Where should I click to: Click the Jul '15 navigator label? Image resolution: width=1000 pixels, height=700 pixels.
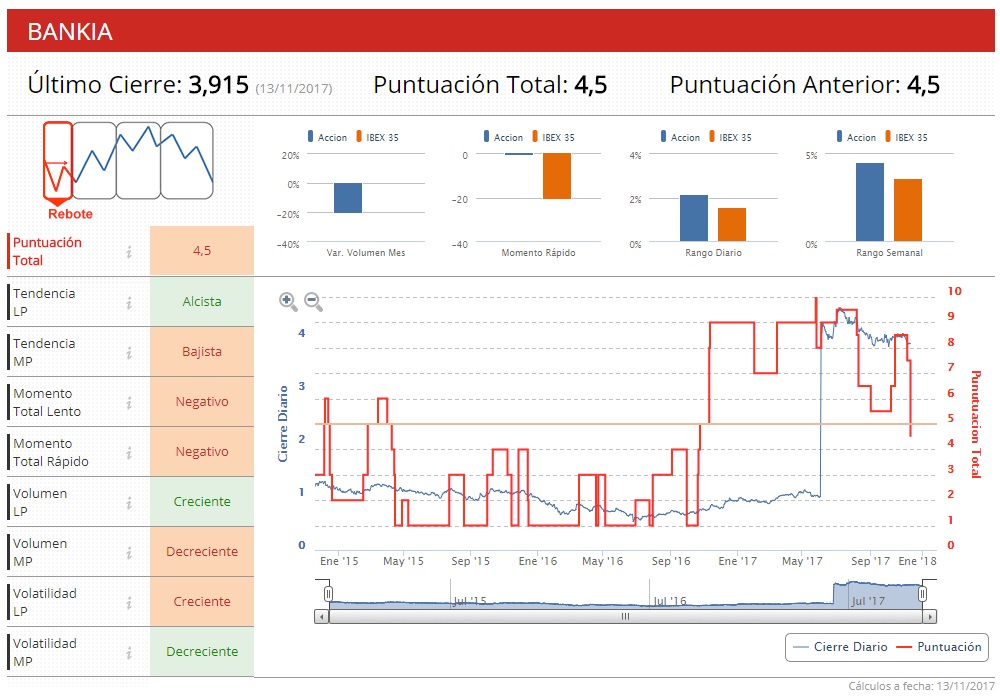click(x=469, y=601)
